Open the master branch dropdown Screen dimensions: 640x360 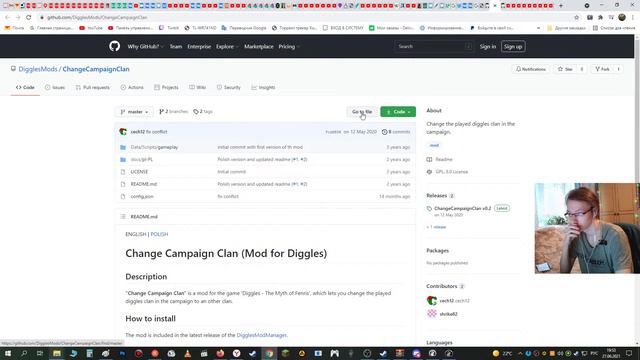point(134,112)
